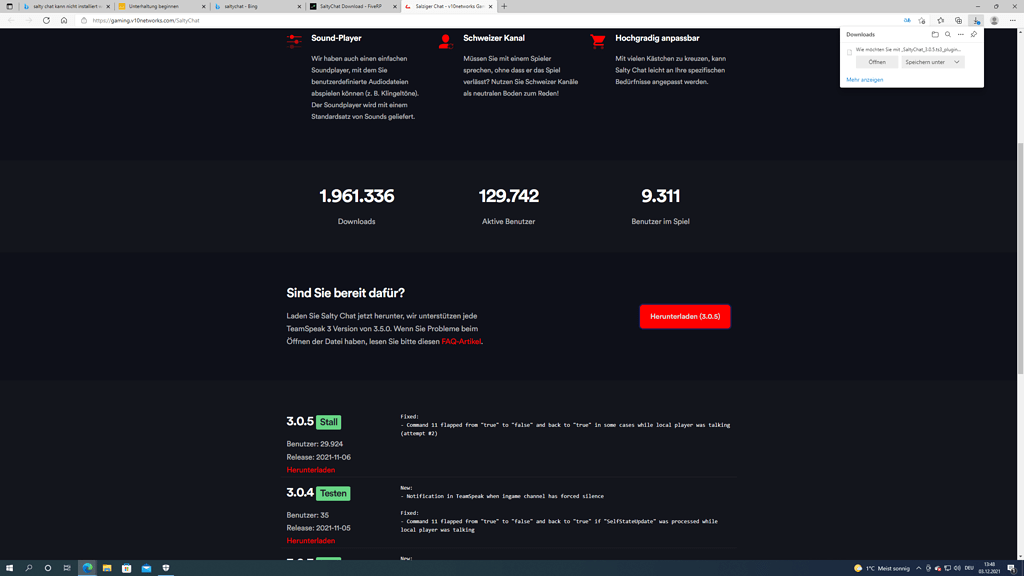Open more options in the Downloads panel

pos(960,34)
